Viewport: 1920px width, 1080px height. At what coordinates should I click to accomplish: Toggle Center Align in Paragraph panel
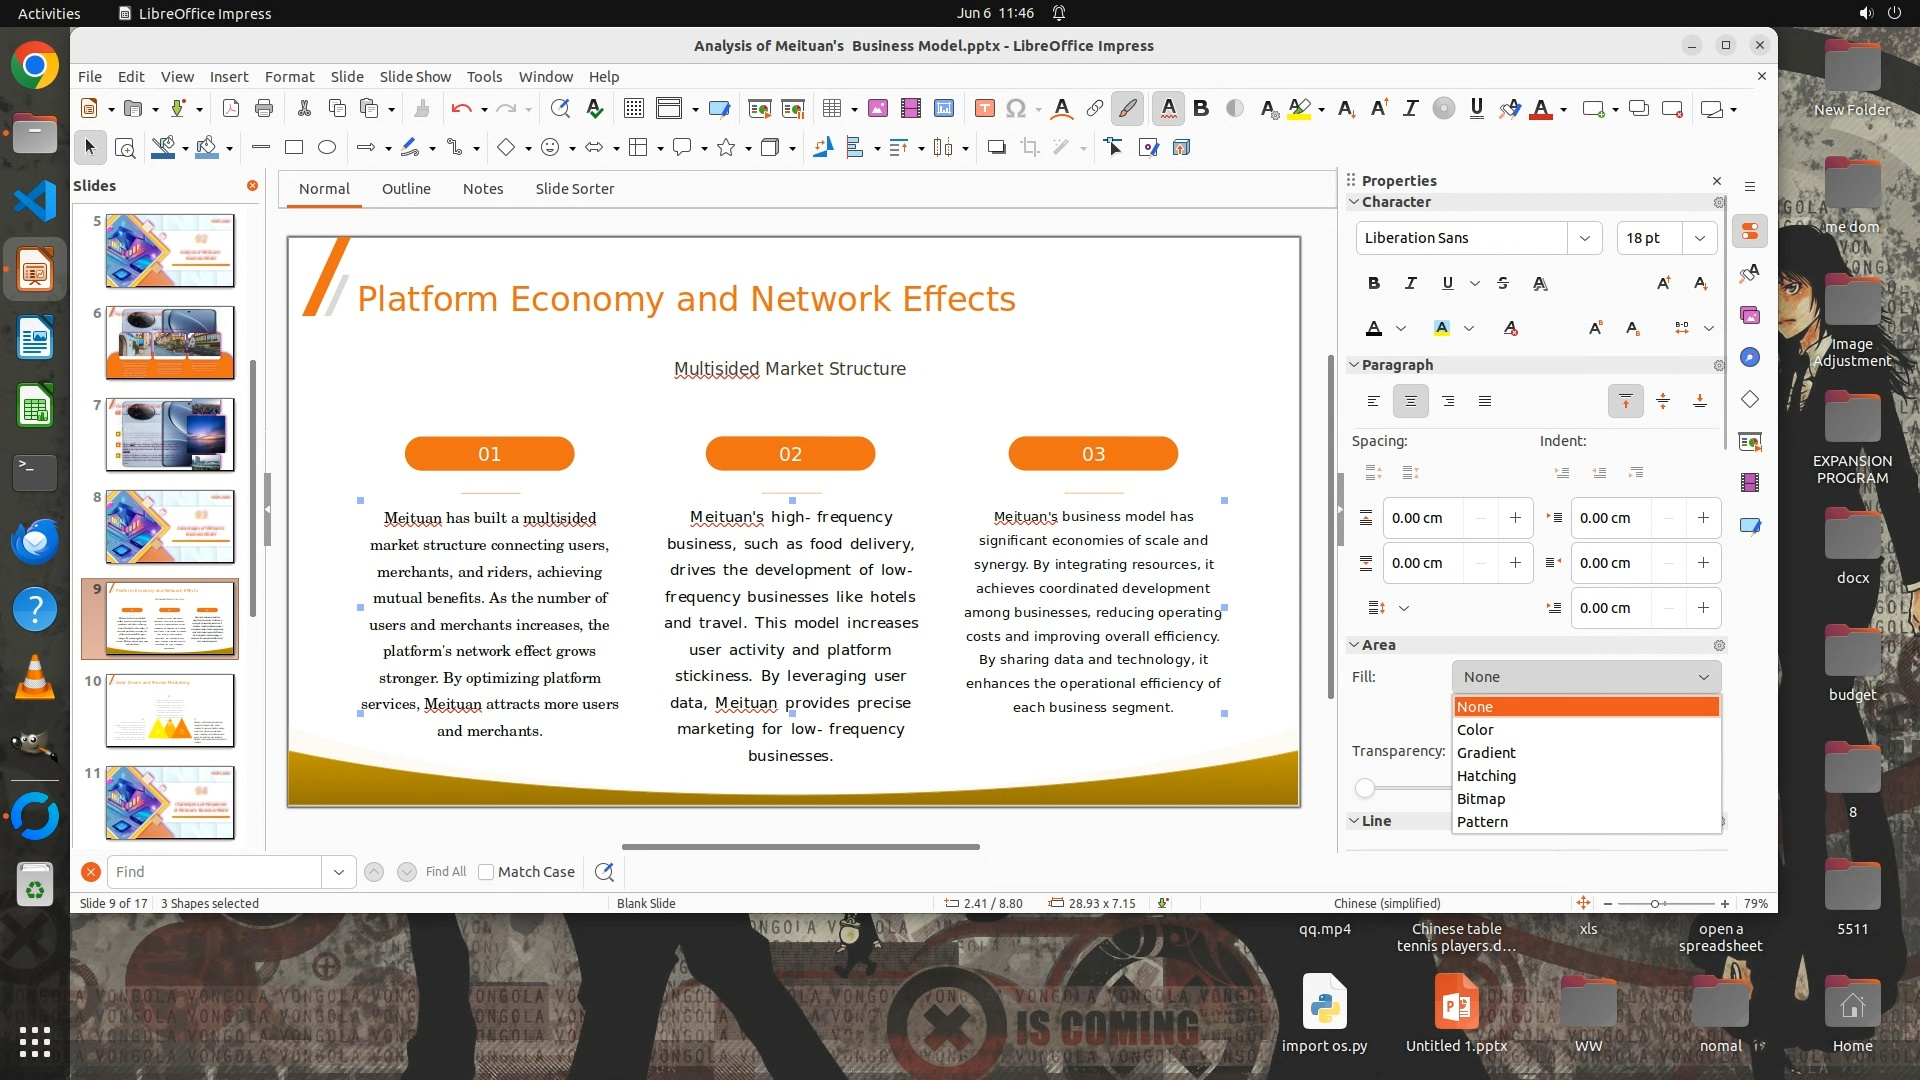(x=1410, y=402)
